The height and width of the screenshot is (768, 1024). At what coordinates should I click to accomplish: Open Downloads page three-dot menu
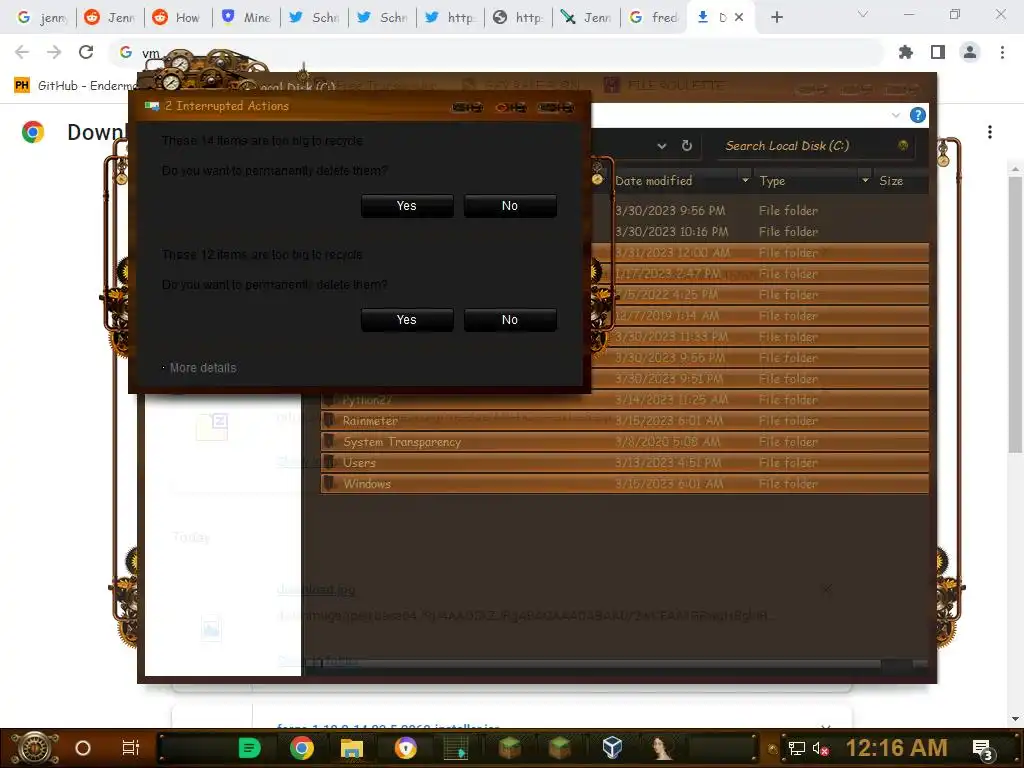[990, 132]
